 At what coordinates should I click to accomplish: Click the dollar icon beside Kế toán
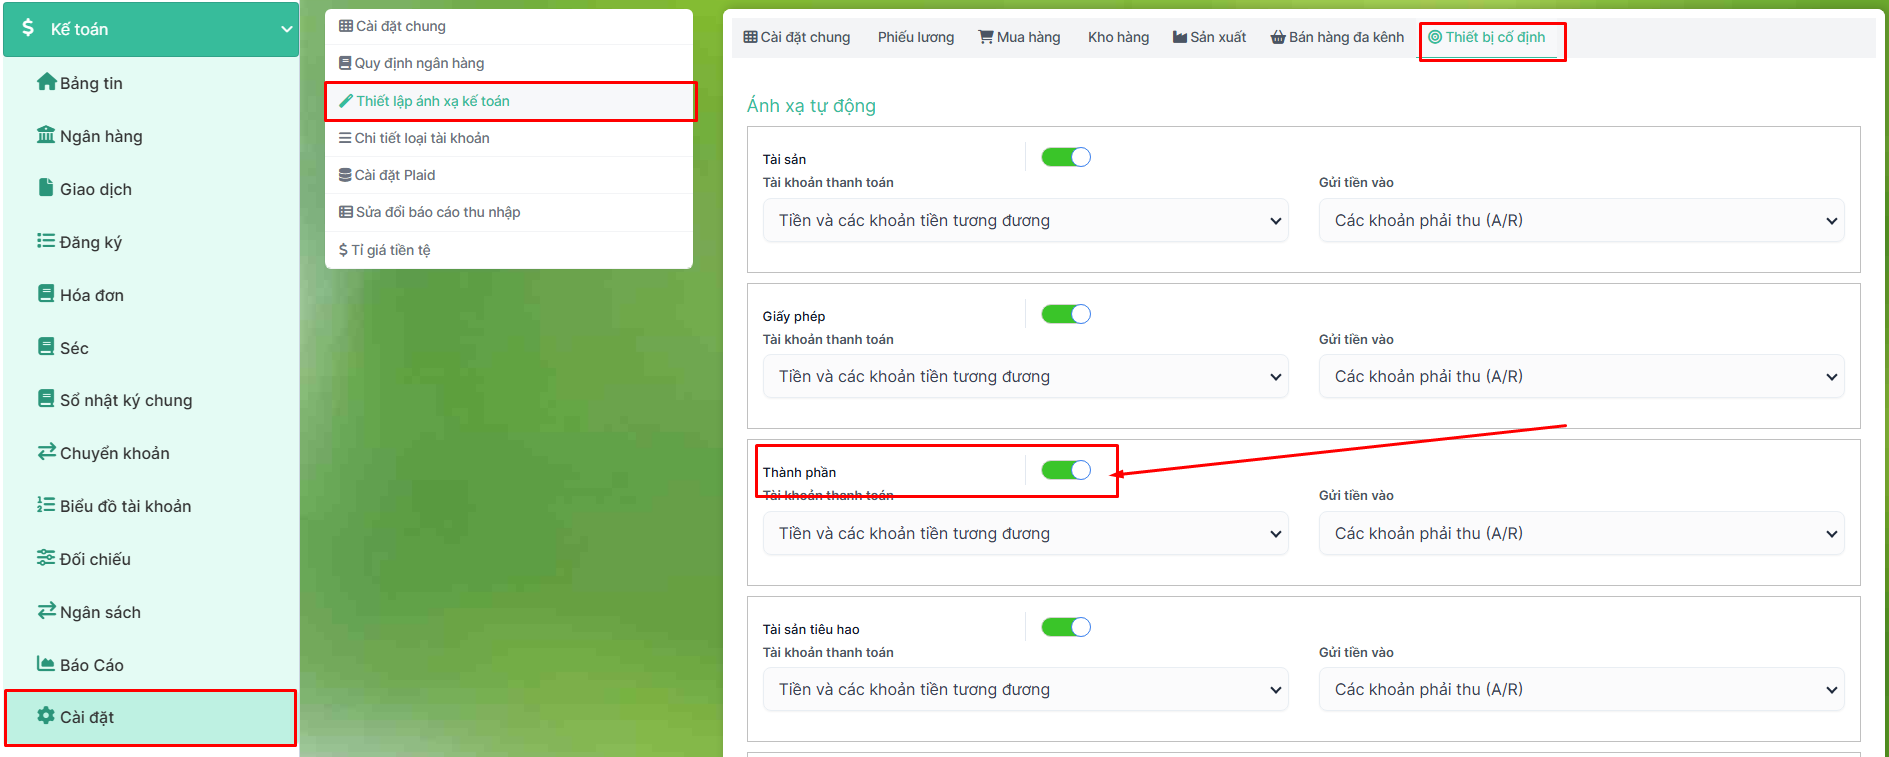coord(28,28)
